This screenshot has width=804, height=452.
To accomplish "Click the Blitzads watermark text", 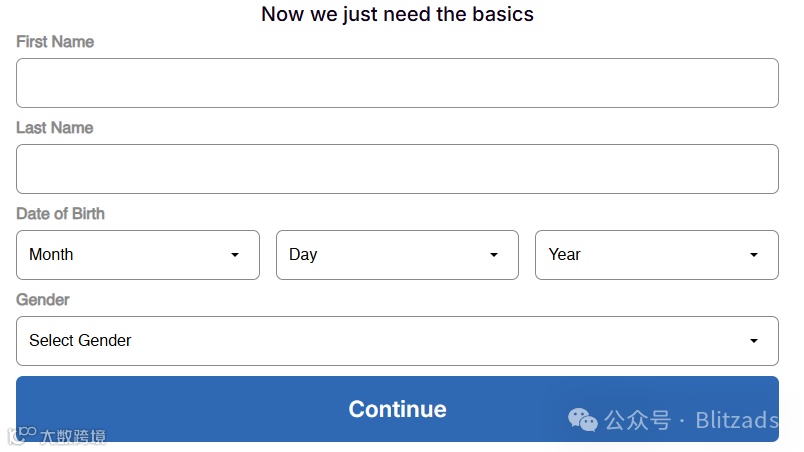I will 737,420.
